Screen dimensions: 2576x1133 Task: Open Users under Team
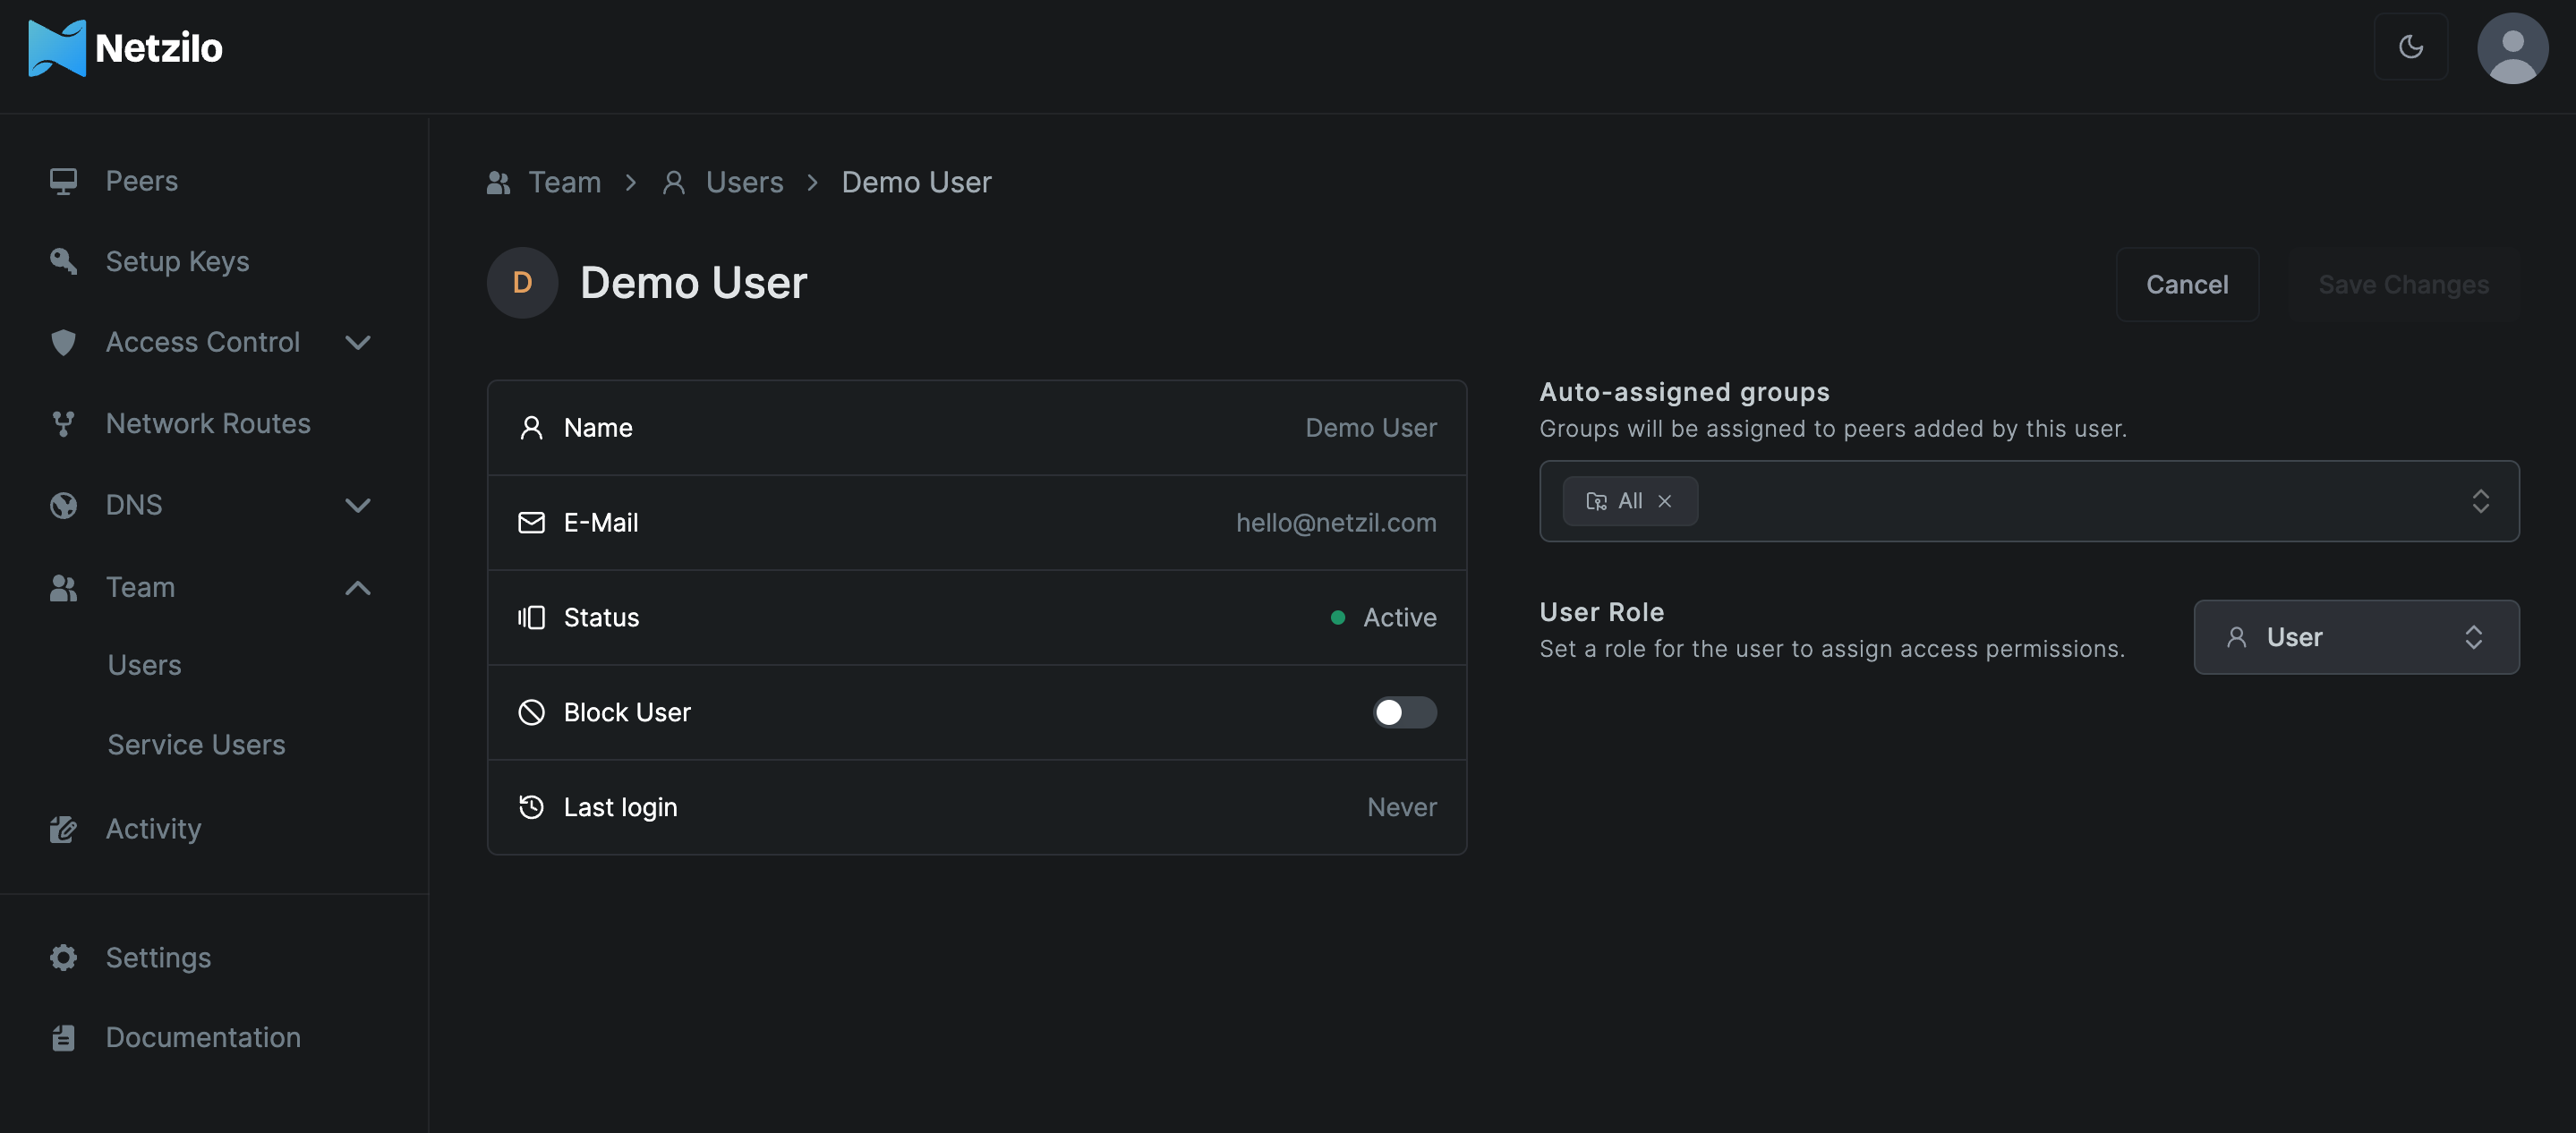click(144, 665)
